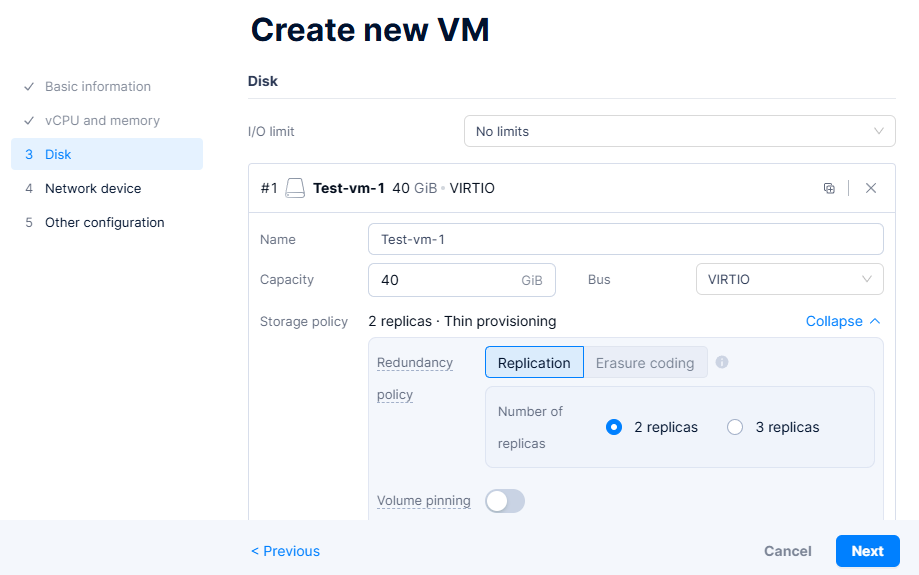Click the checkmark beside vCPU and memory
The width and height of the screenshot is (919, 575).
tap(30, 121)
